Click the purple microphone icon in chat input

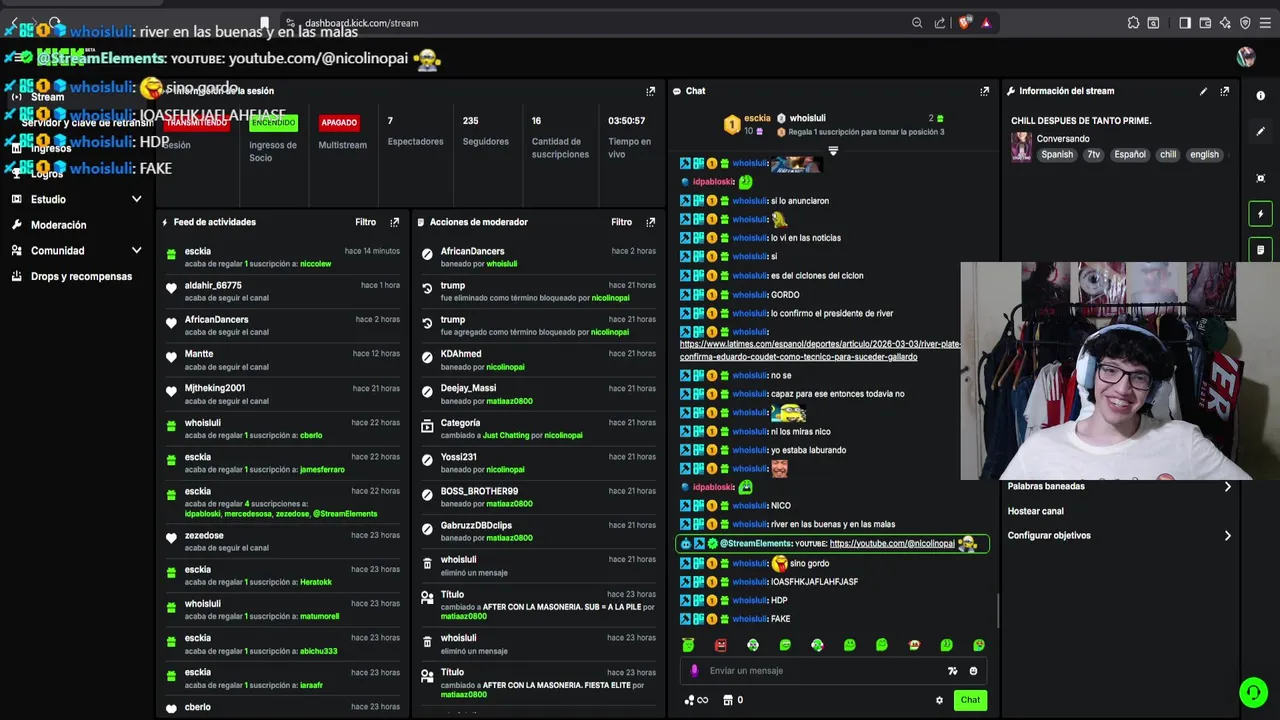695,671
